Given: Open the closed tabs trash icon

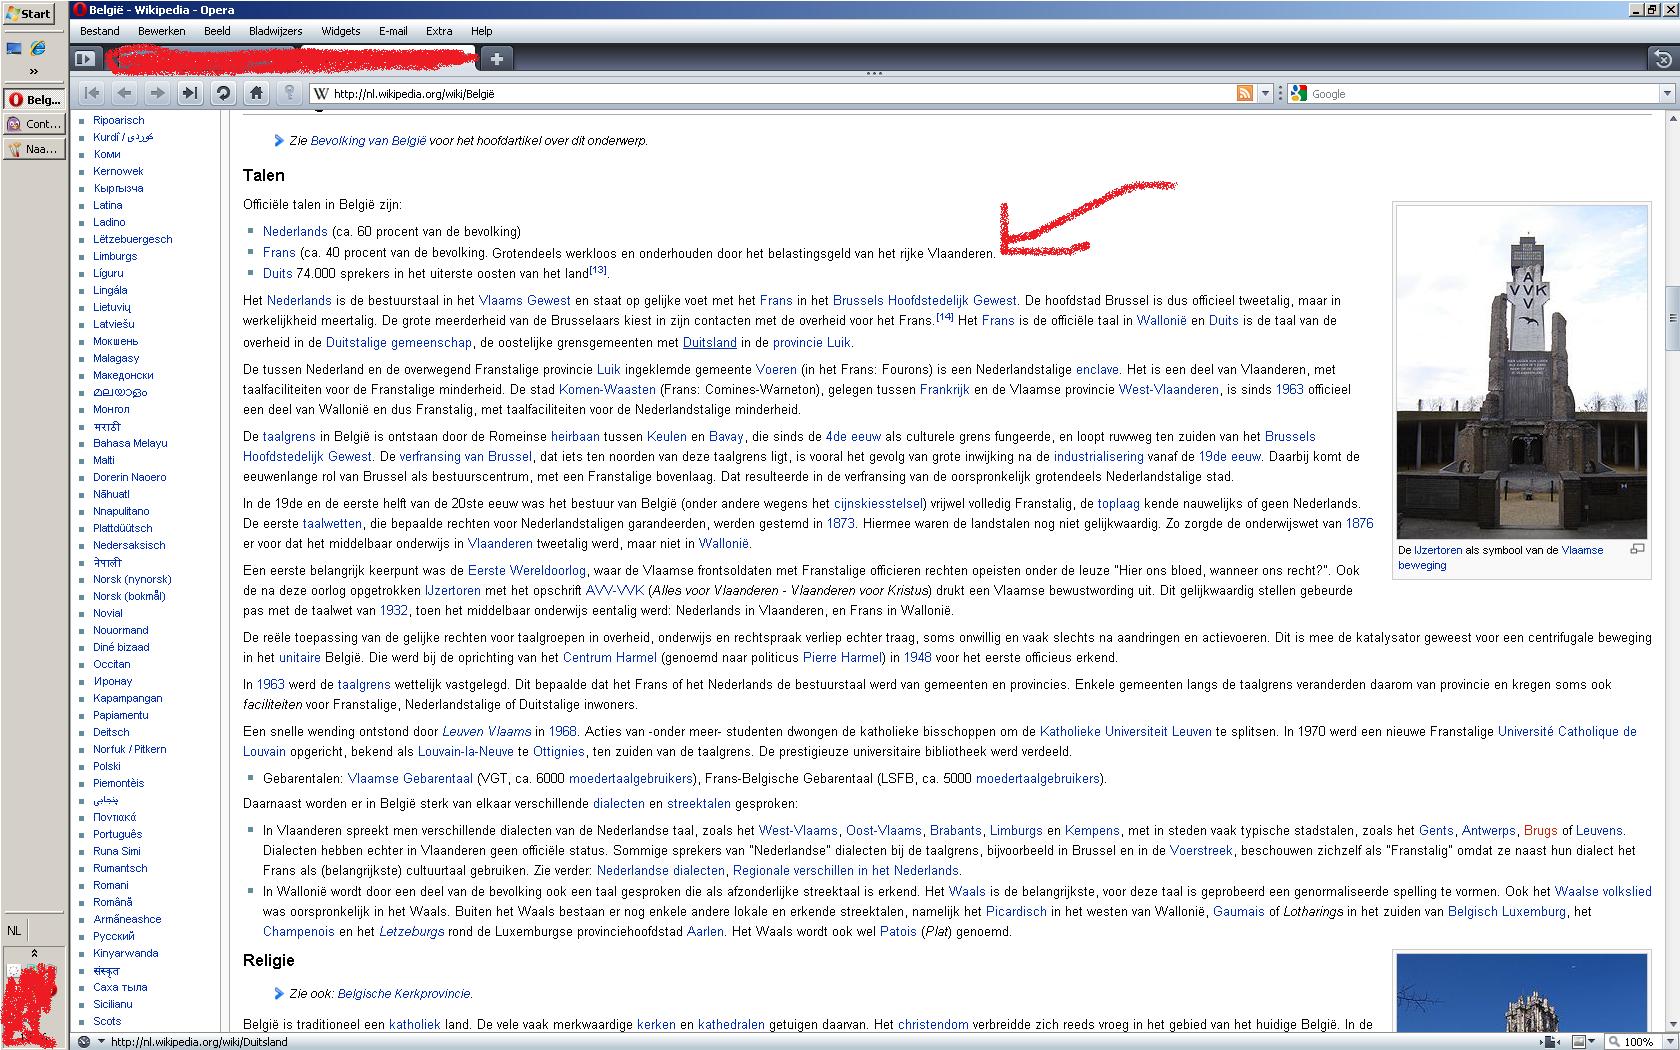Looking at the screenshot, I should click(1661, 59).
